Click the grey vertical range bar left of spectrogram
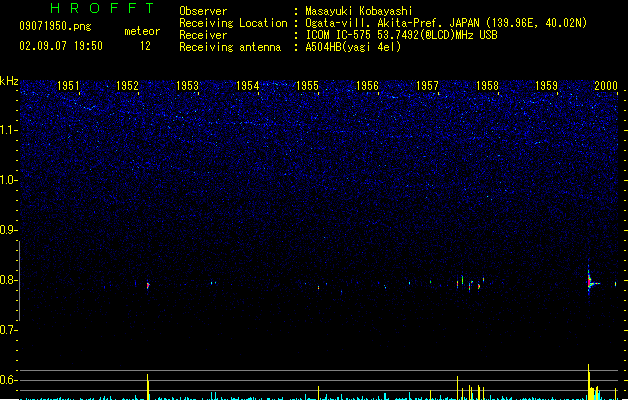 (x=19, y=280)
